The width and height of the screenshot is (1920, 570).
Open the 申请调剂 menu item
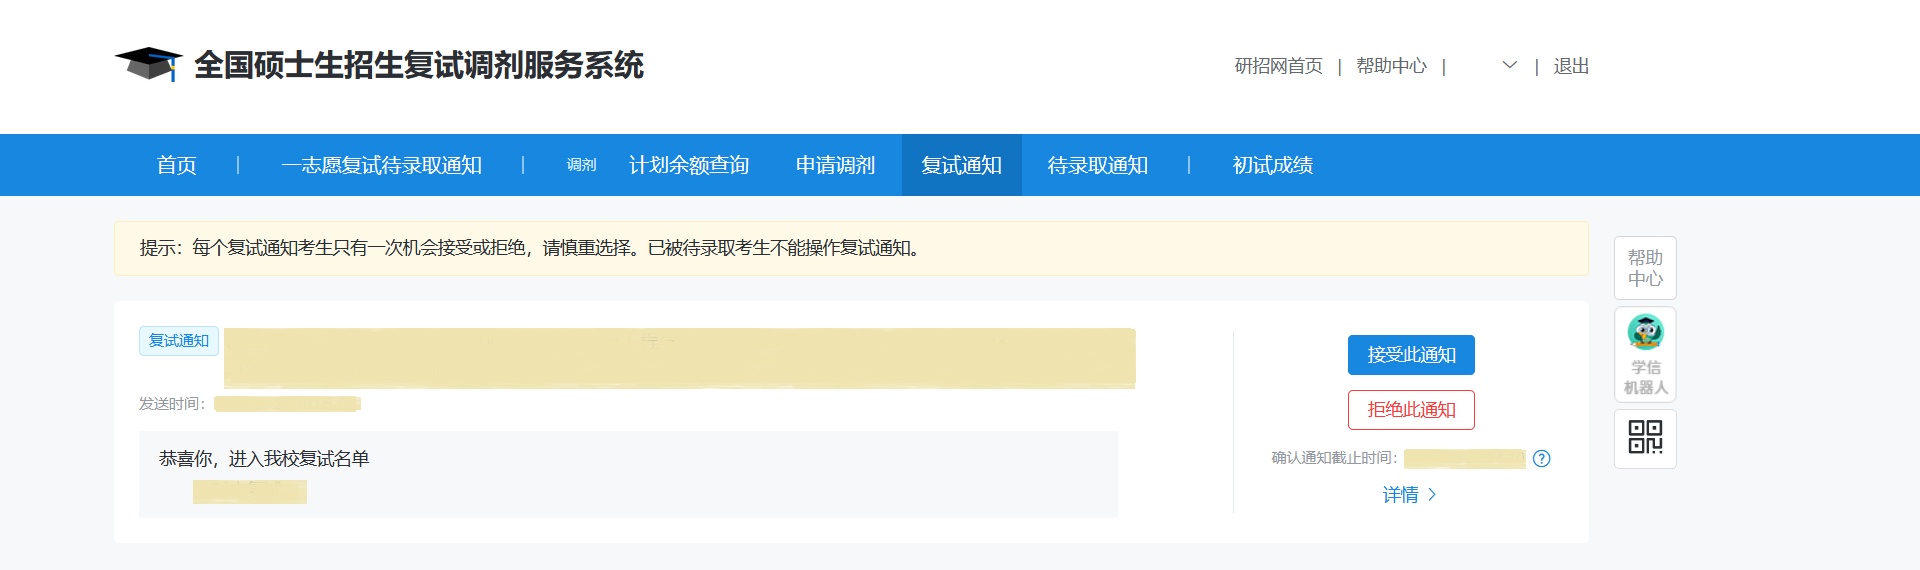(835, 166)
